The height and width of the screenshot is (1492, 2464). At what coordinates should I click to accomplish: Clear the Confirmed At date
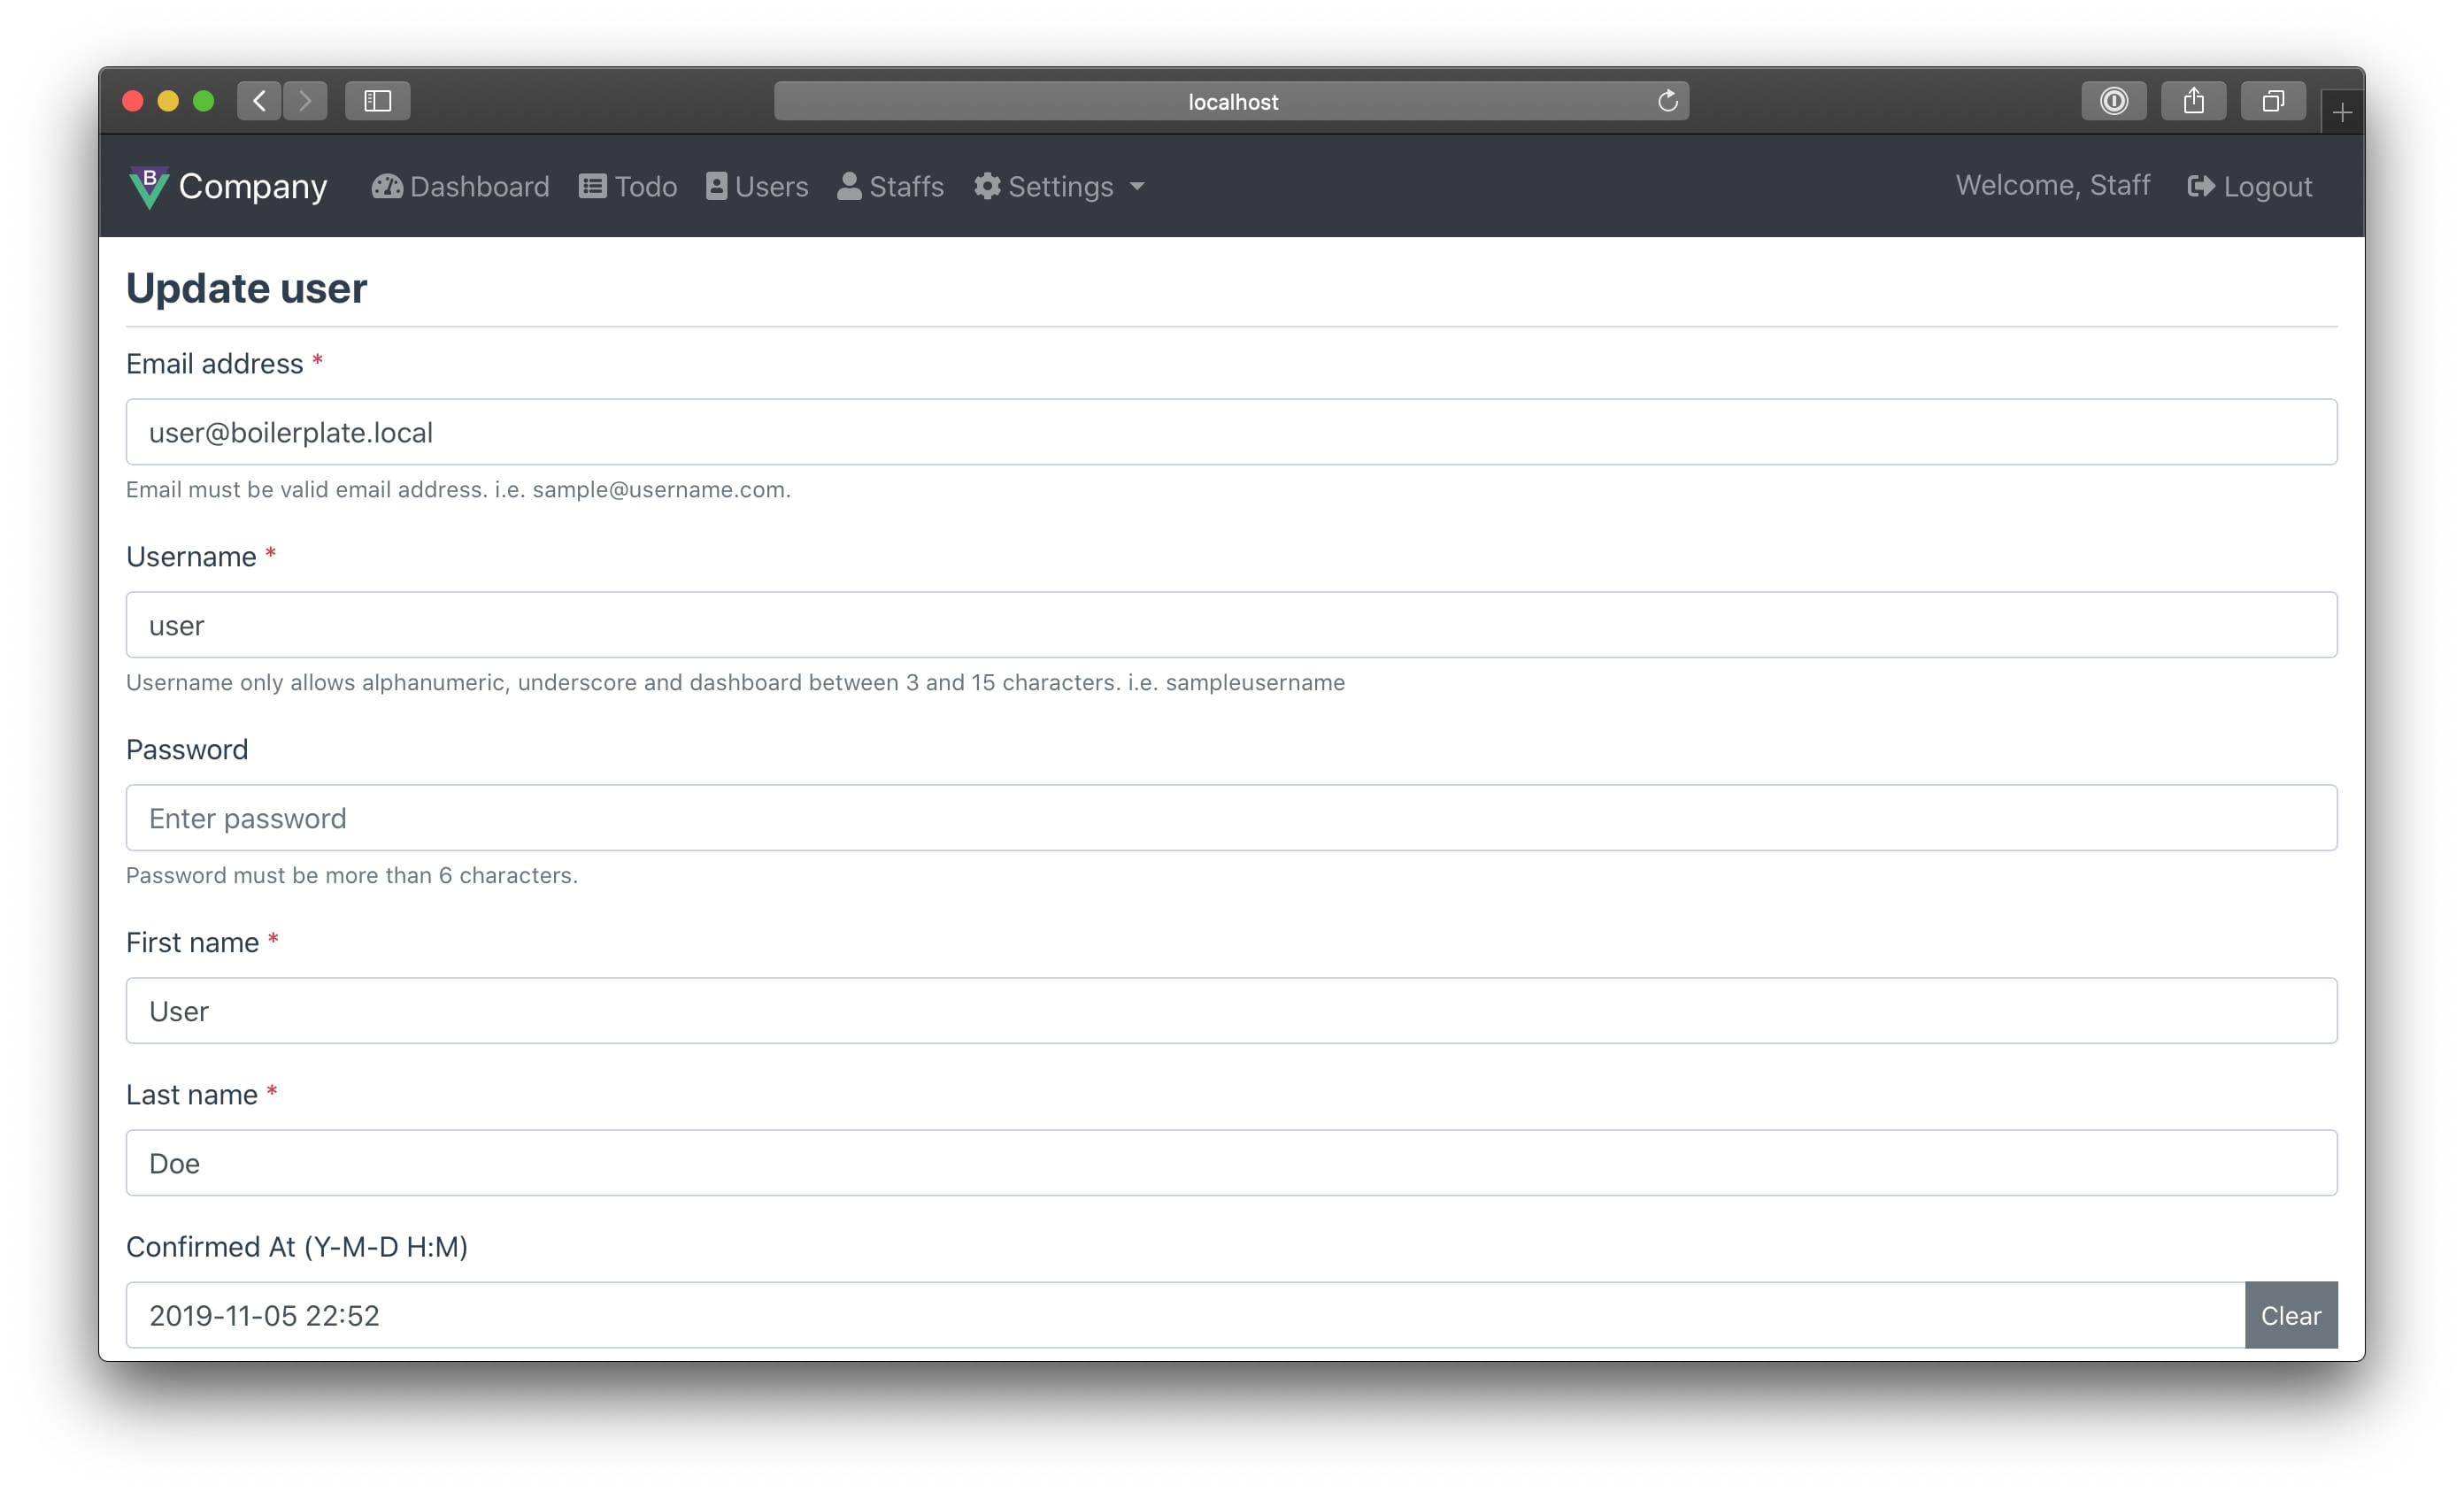[2290, 1315]
